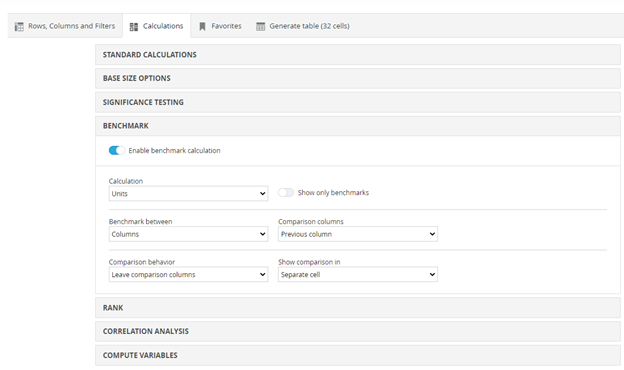Expand the Significance Testing section
This screenshot has height=370, width=624.
click(357, 102)
